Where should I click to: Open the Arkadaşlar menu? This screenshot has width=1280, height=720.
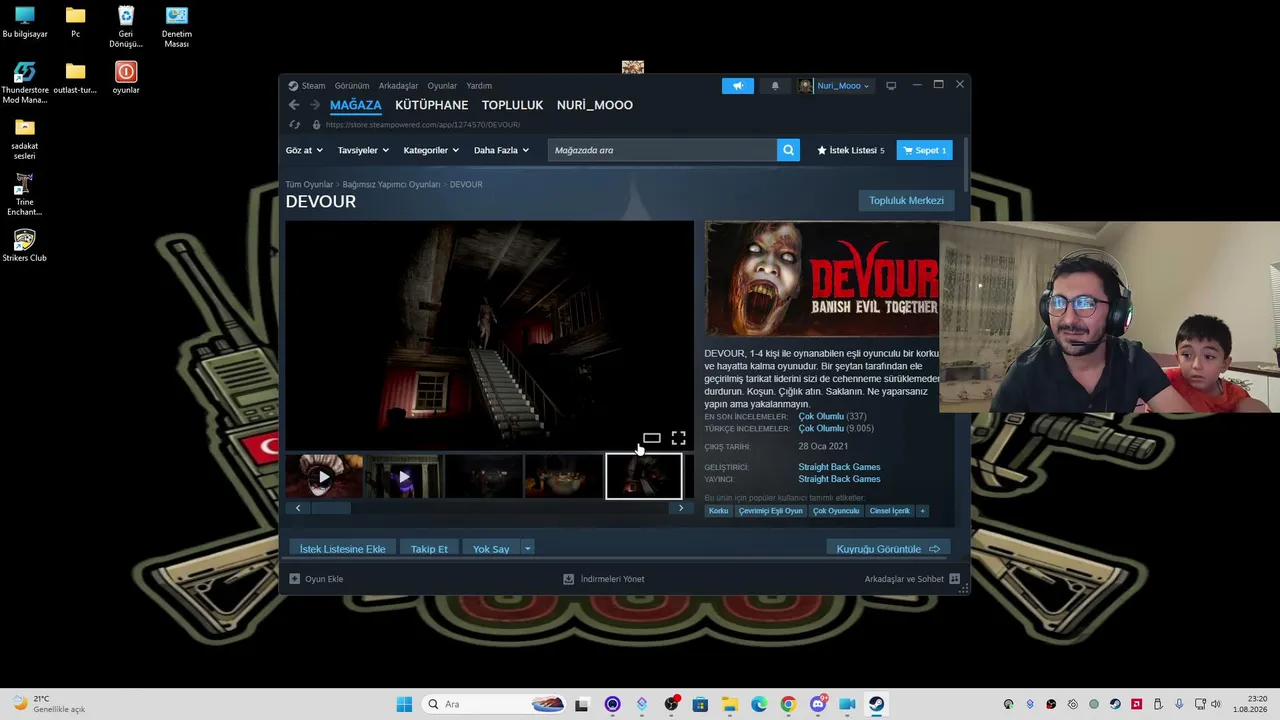click(398, 86)
